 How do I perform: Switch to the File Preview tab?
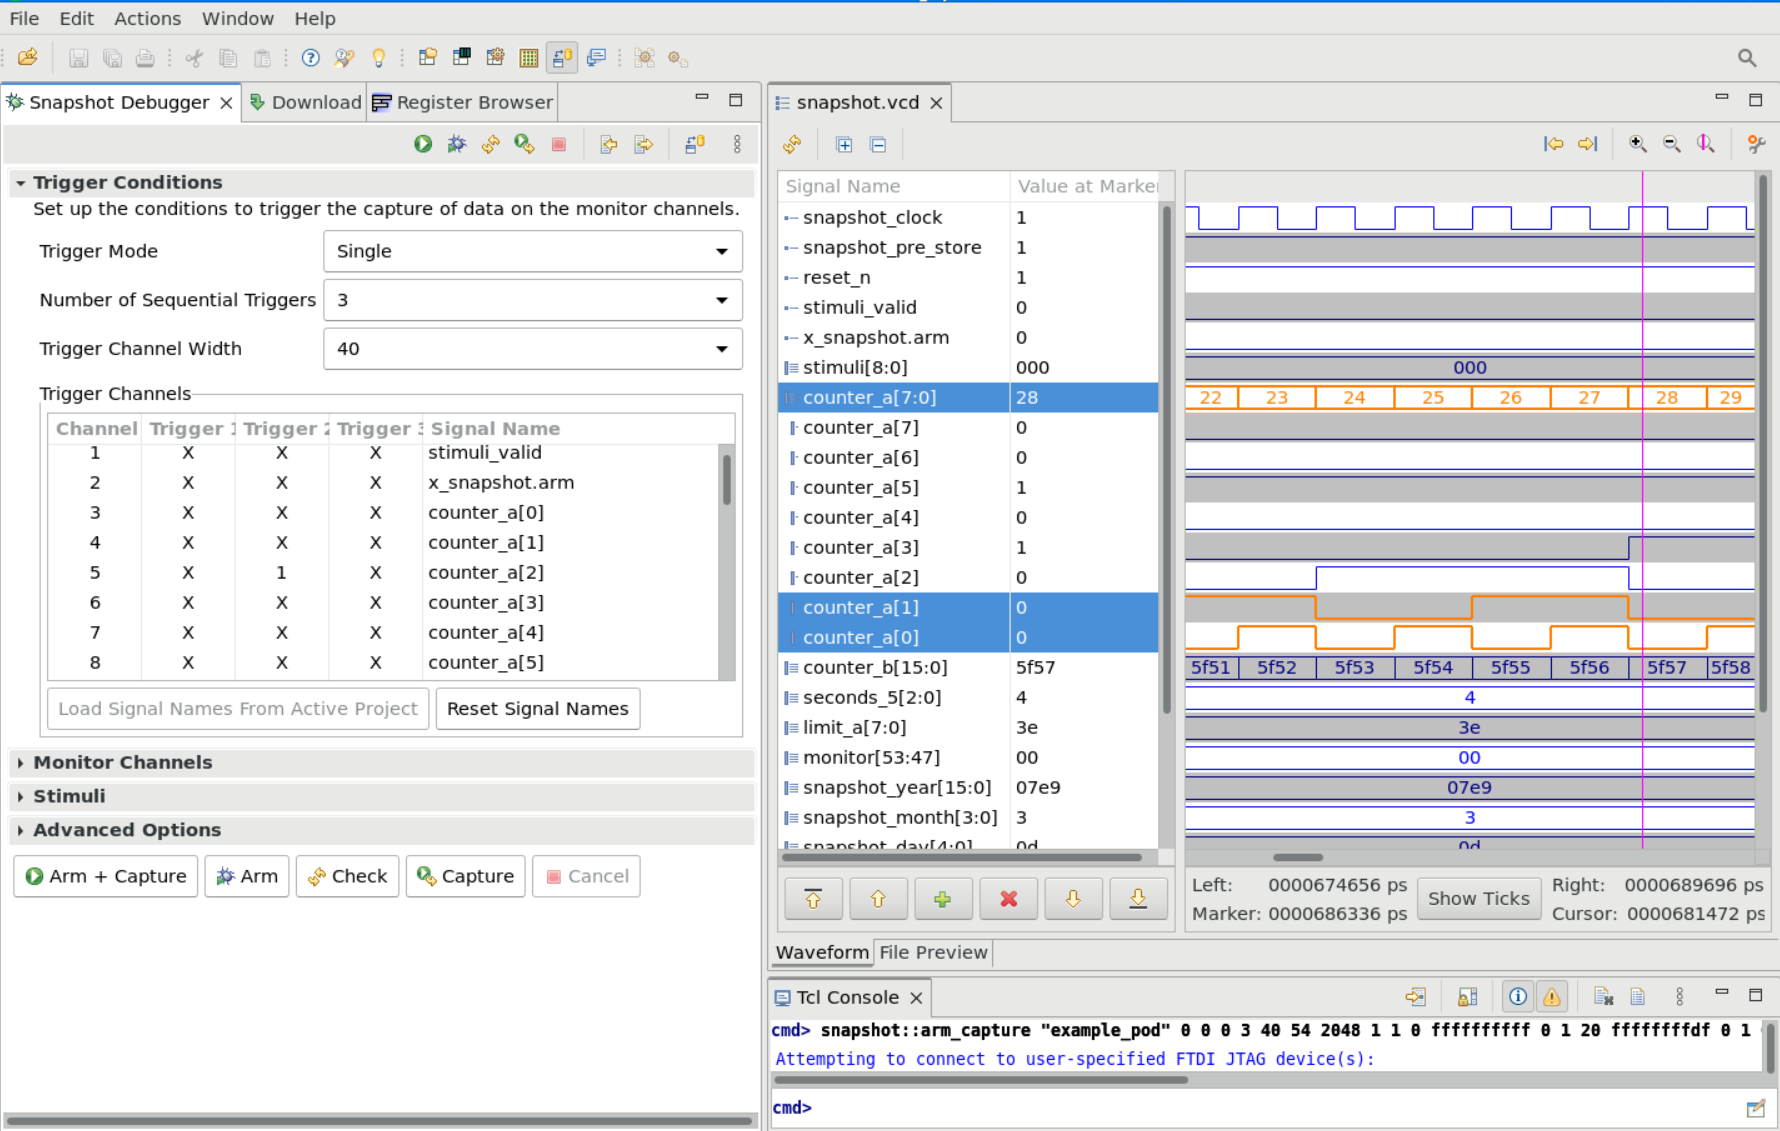click(x=933, y=953)
